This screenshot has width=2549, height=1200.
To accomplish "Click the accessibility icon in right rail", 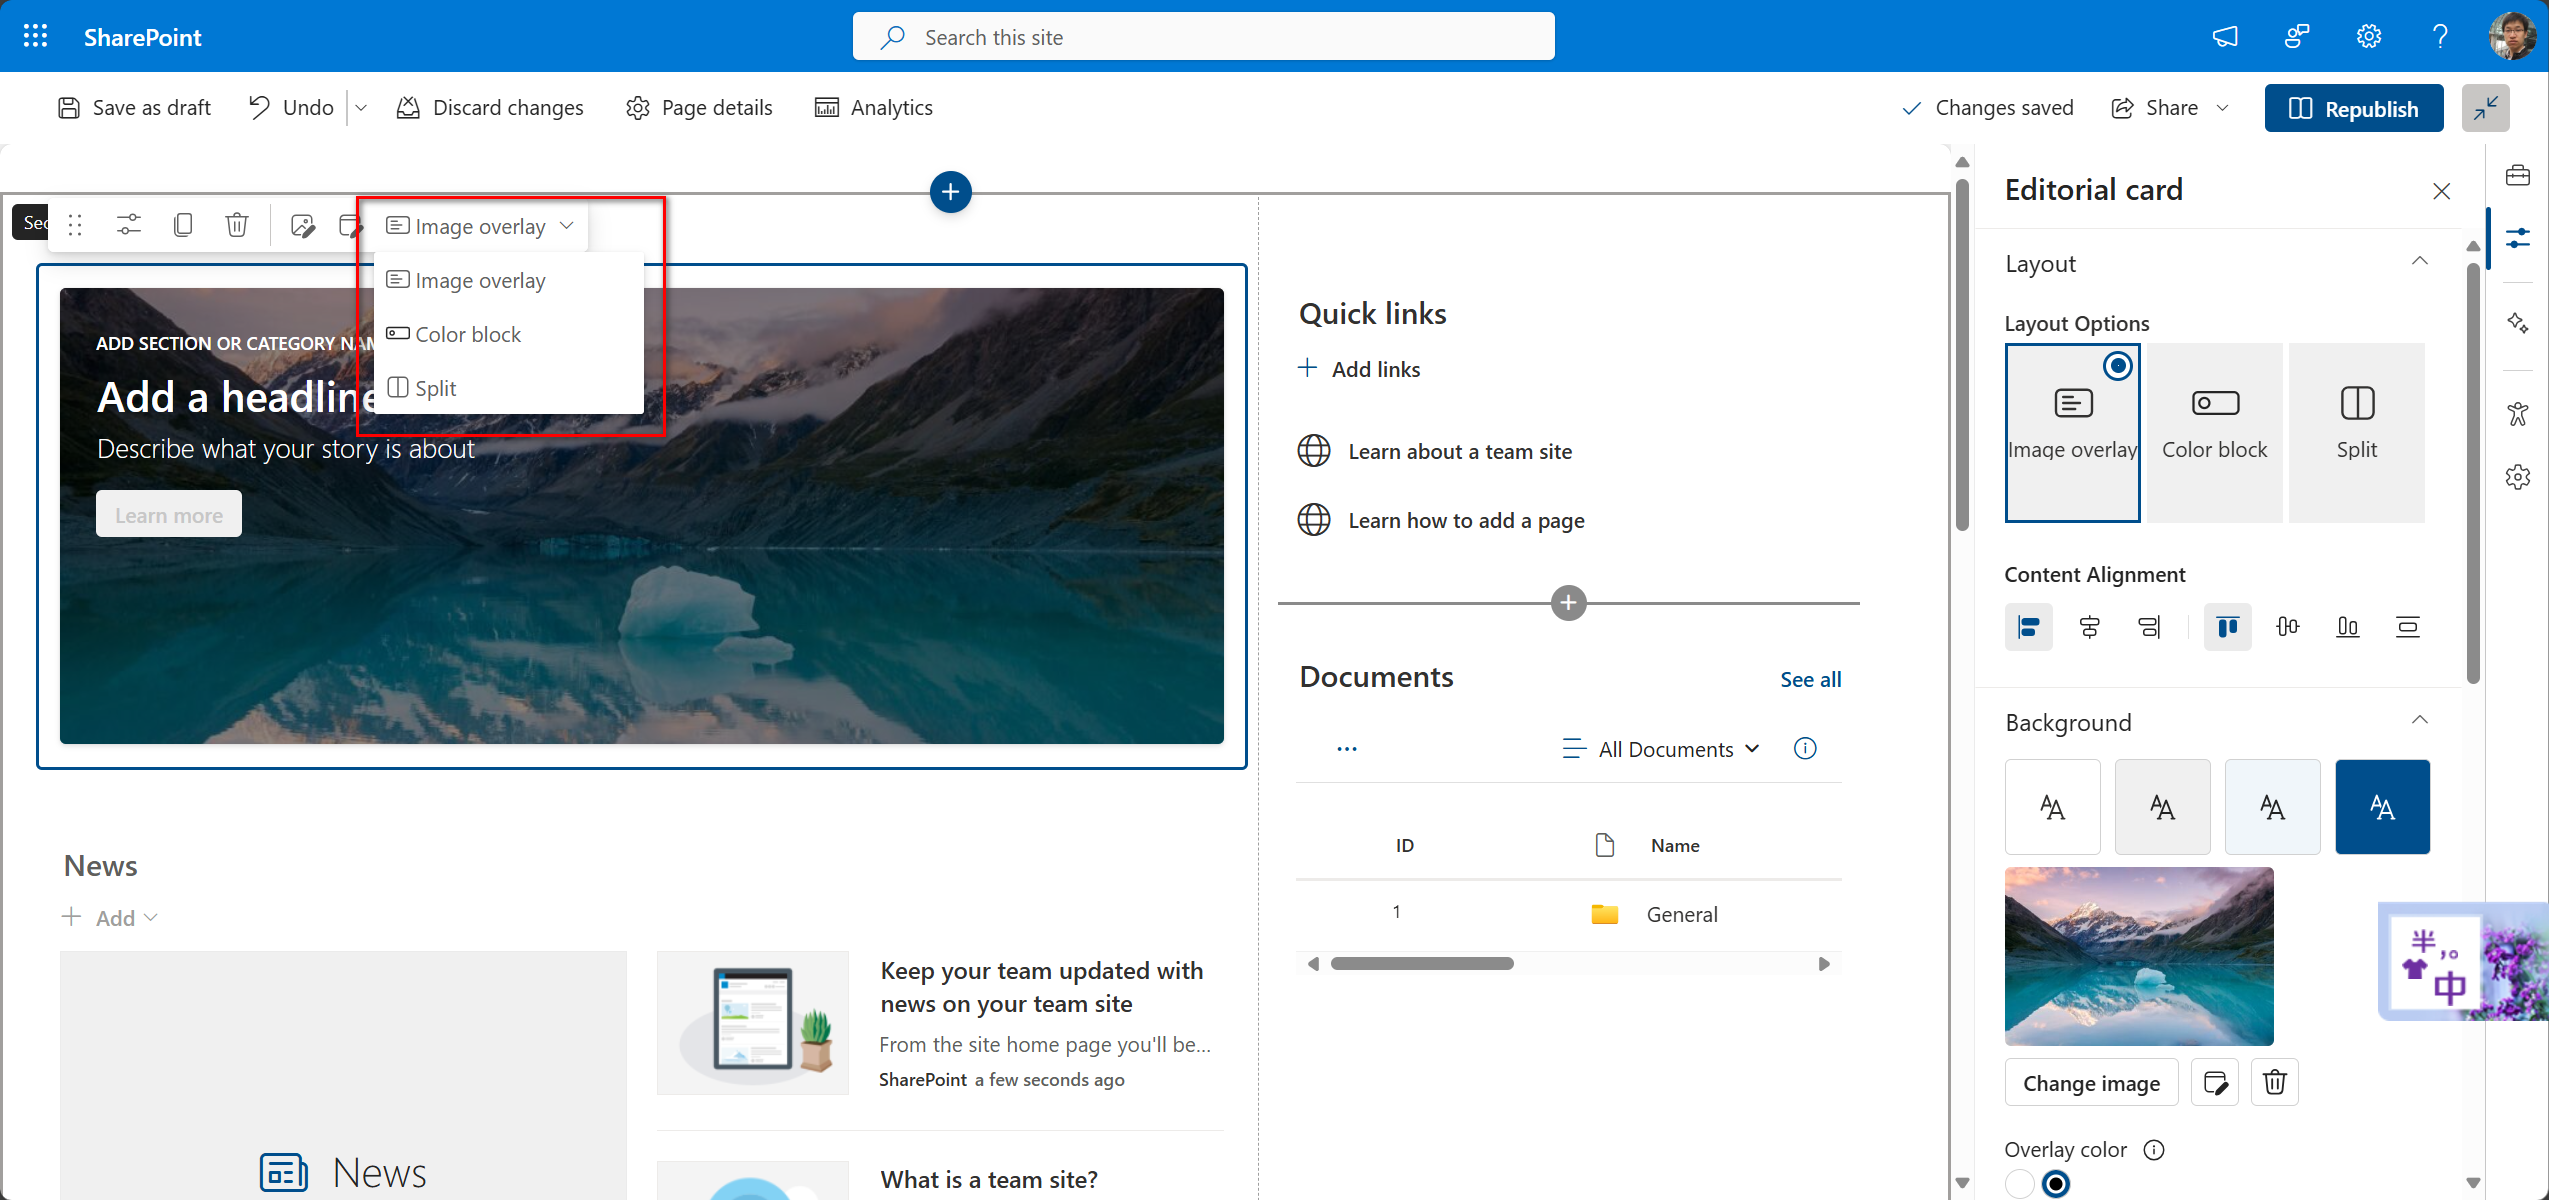I will point(2517,414).
